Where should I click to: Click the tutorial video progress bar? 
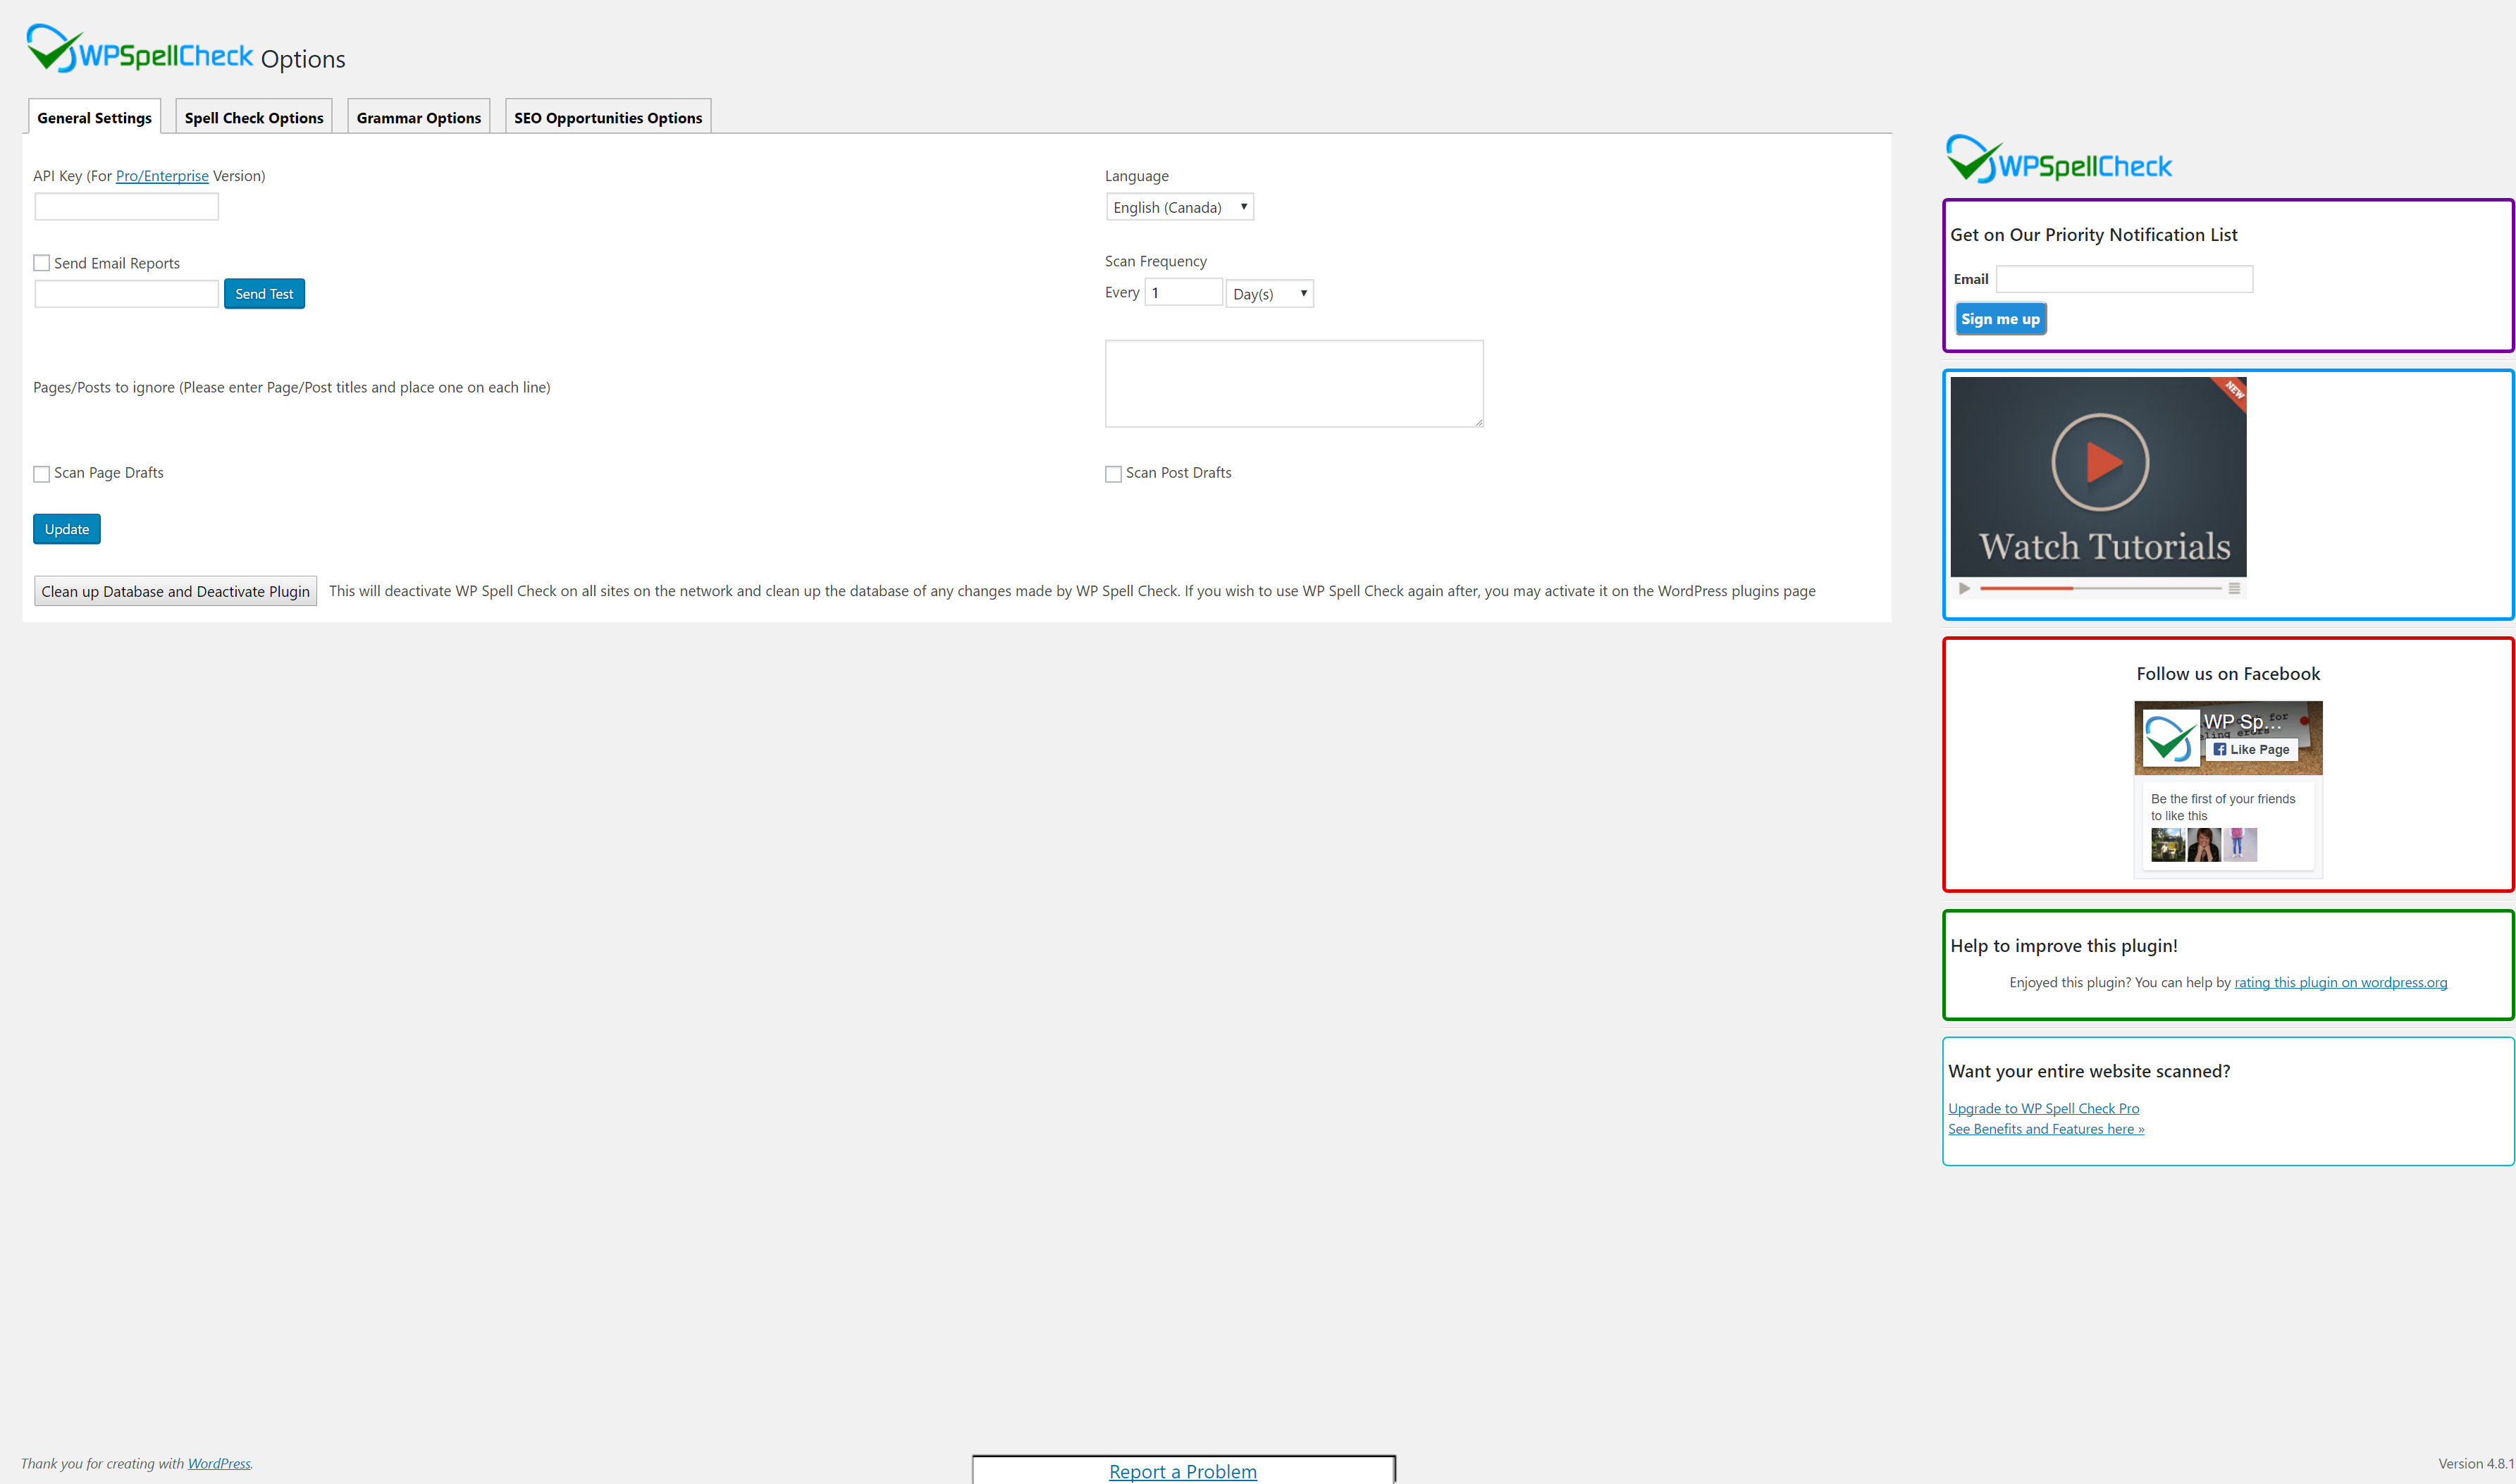[x=2100, y=589]
